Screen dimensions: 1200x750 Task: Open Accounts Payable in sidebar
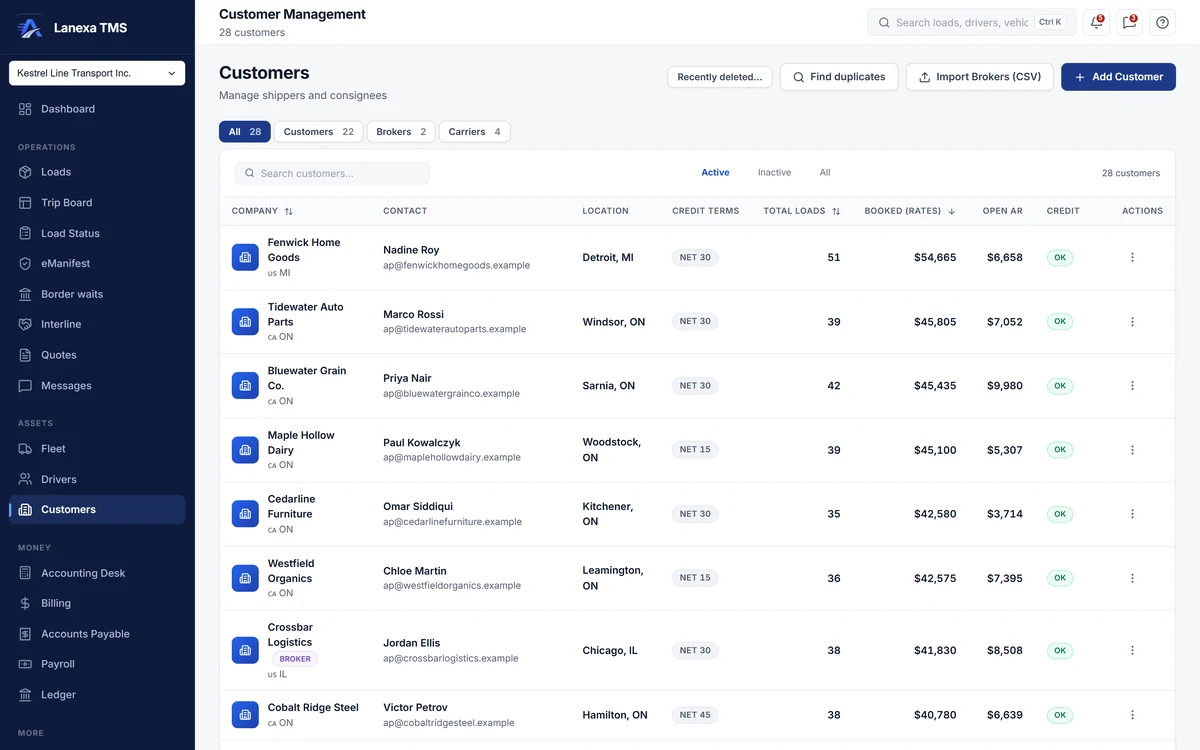(x=97, y=634)
